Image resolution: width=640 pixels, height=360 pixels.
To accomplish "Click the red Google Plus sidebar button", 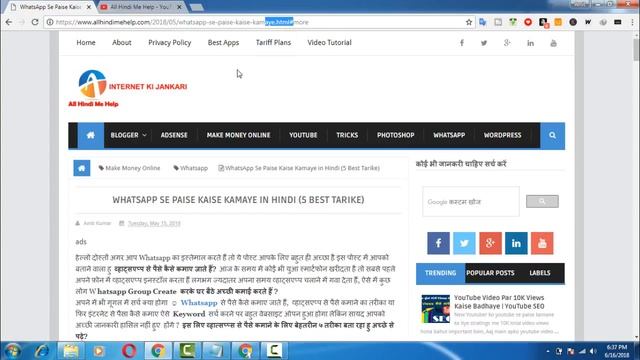I will point(490,243).
